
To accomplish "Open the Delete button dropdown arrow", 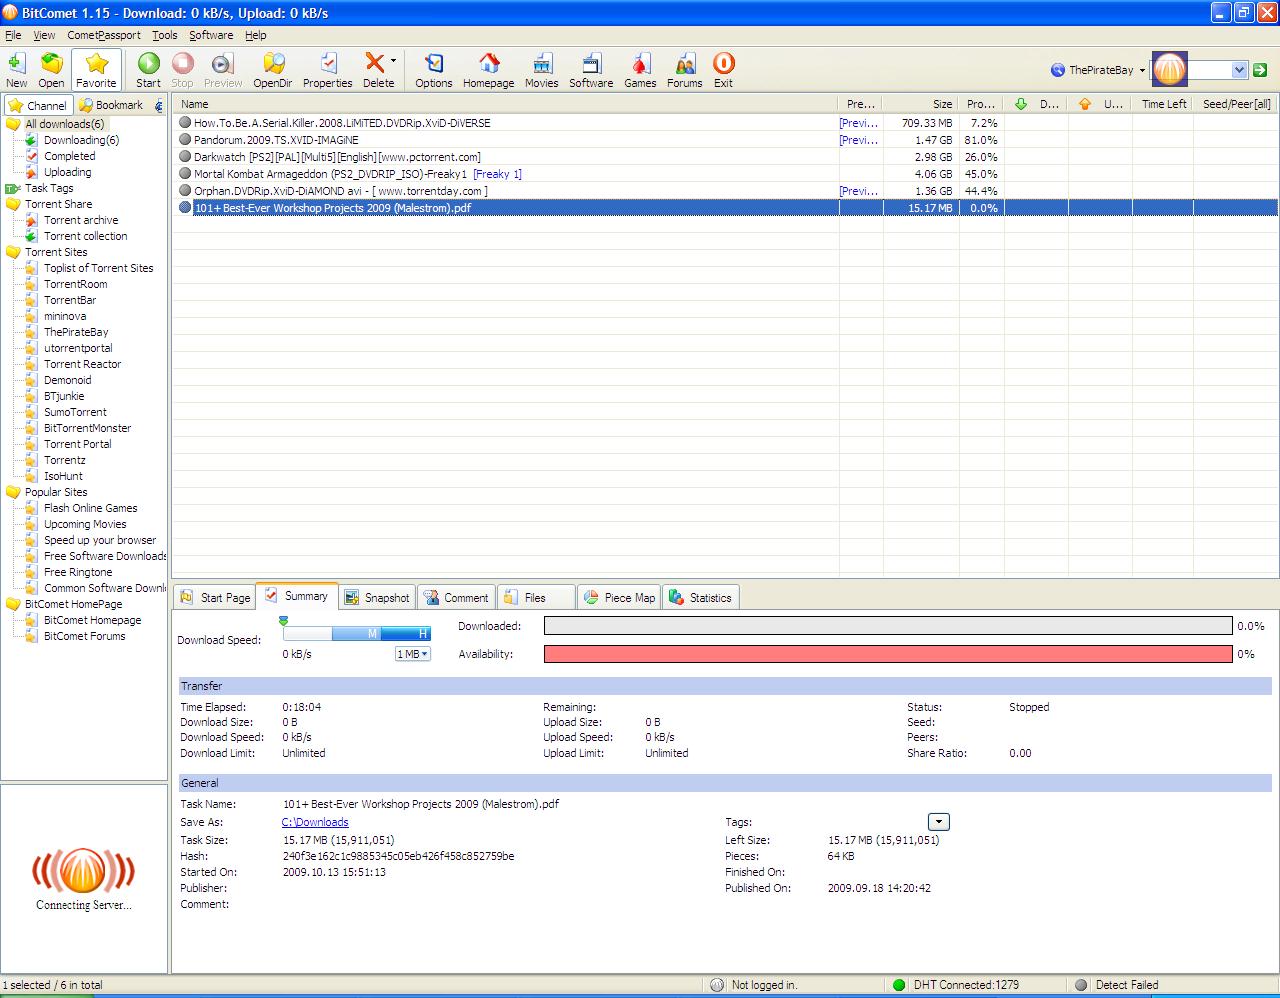I will coord(393,61).
